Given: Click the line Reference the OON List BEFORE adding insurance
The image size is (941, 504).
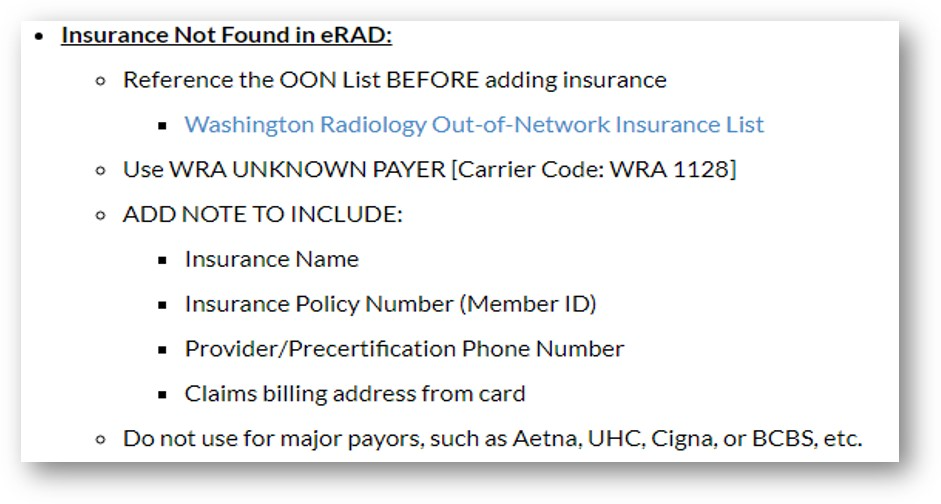Looking at the screenshot, I should click(x=394, y=80).
